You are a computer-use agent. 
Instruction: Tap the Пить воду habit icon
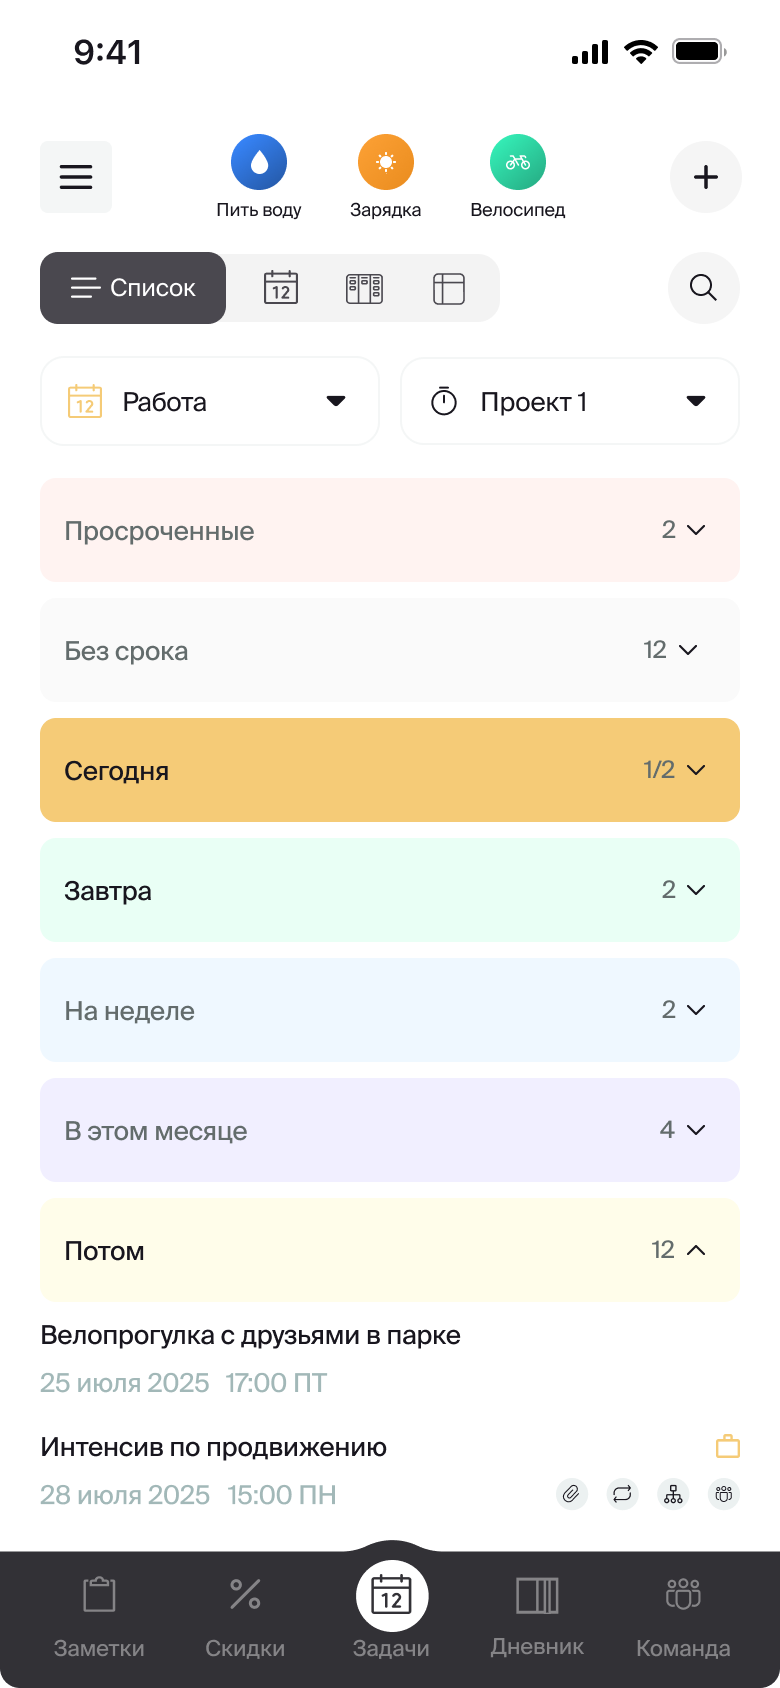tap(259, 162)
